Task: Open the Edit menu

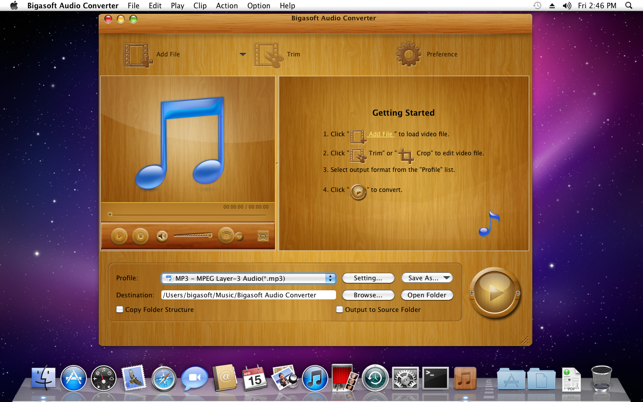Action: click(x=155, y=6)
